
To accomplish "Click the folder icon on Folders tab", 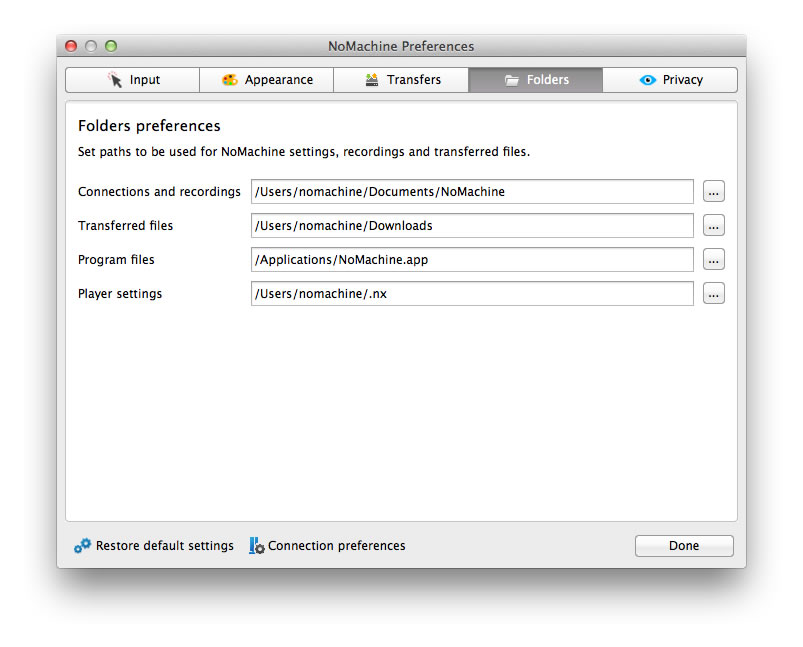I will coord(512,80).
